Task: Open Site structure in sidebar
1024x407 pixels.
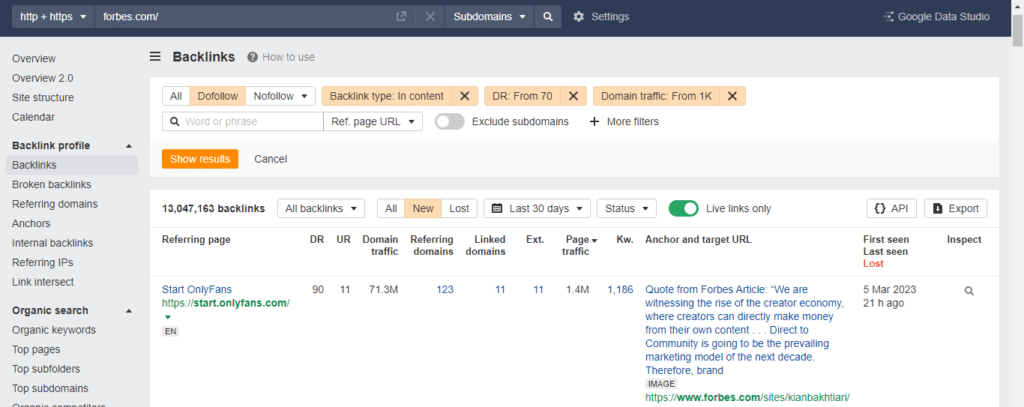Action: coord(42,98)
